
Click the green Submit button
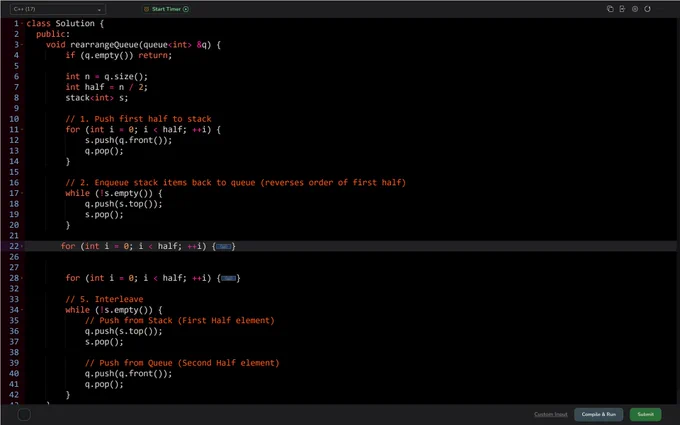(x=645, y=414)
